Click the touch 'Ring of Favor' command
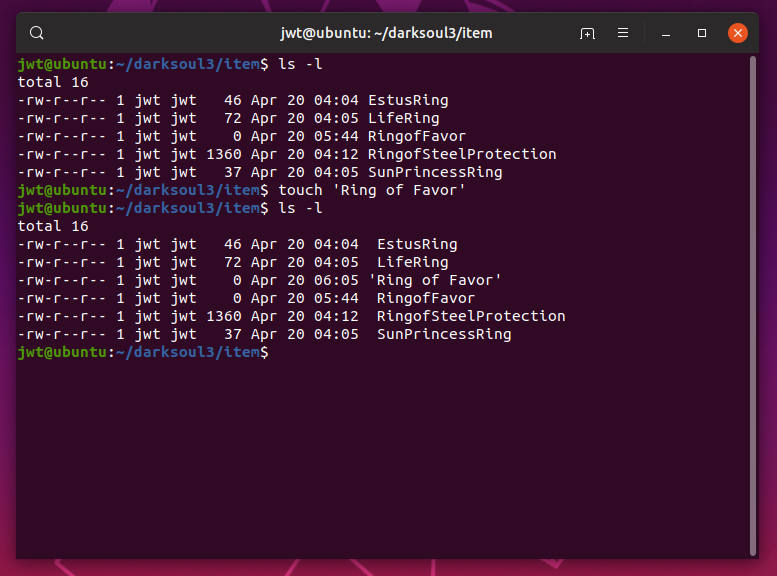The height and width of the screenshot is (576, 777). click(372, 190)
